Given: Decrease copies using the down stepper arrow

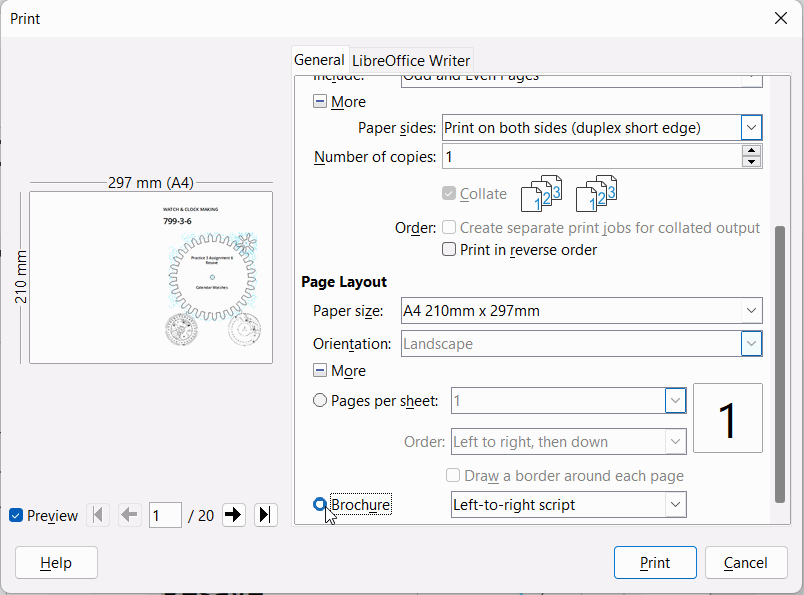Looking at the screenshot, I should [751, 161].
